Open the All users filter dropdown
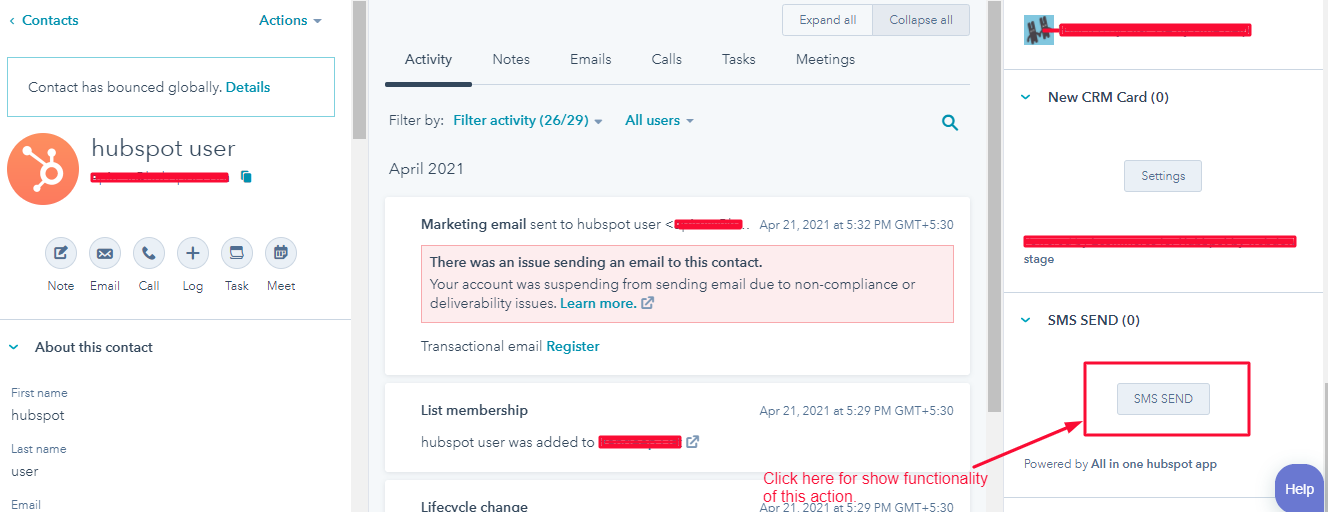This screenshot has height=512, width=1328. [x=659, y=120]
